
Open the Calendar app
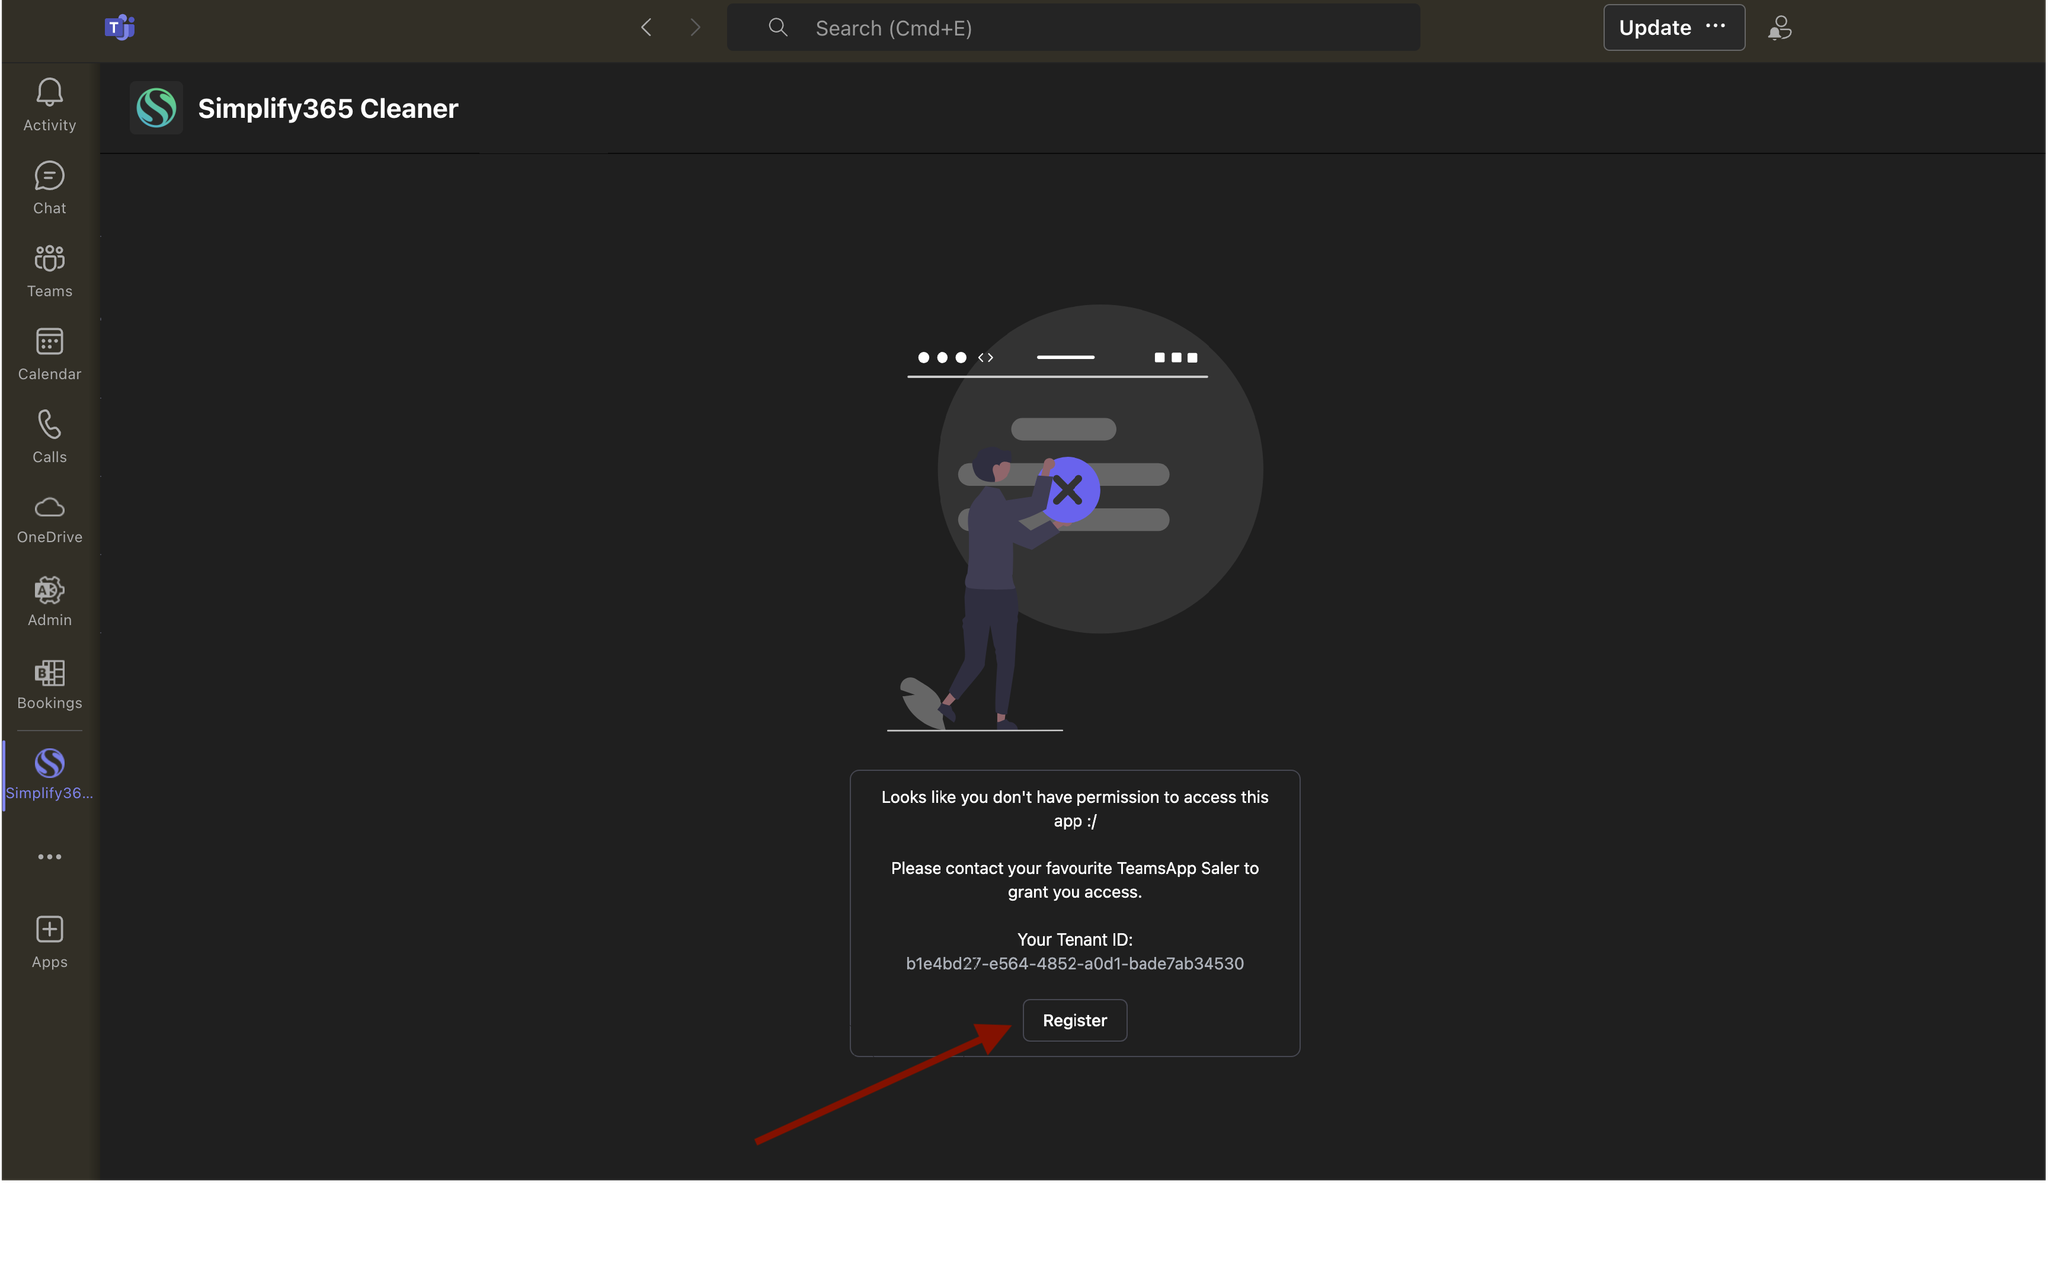click(49, 354)
